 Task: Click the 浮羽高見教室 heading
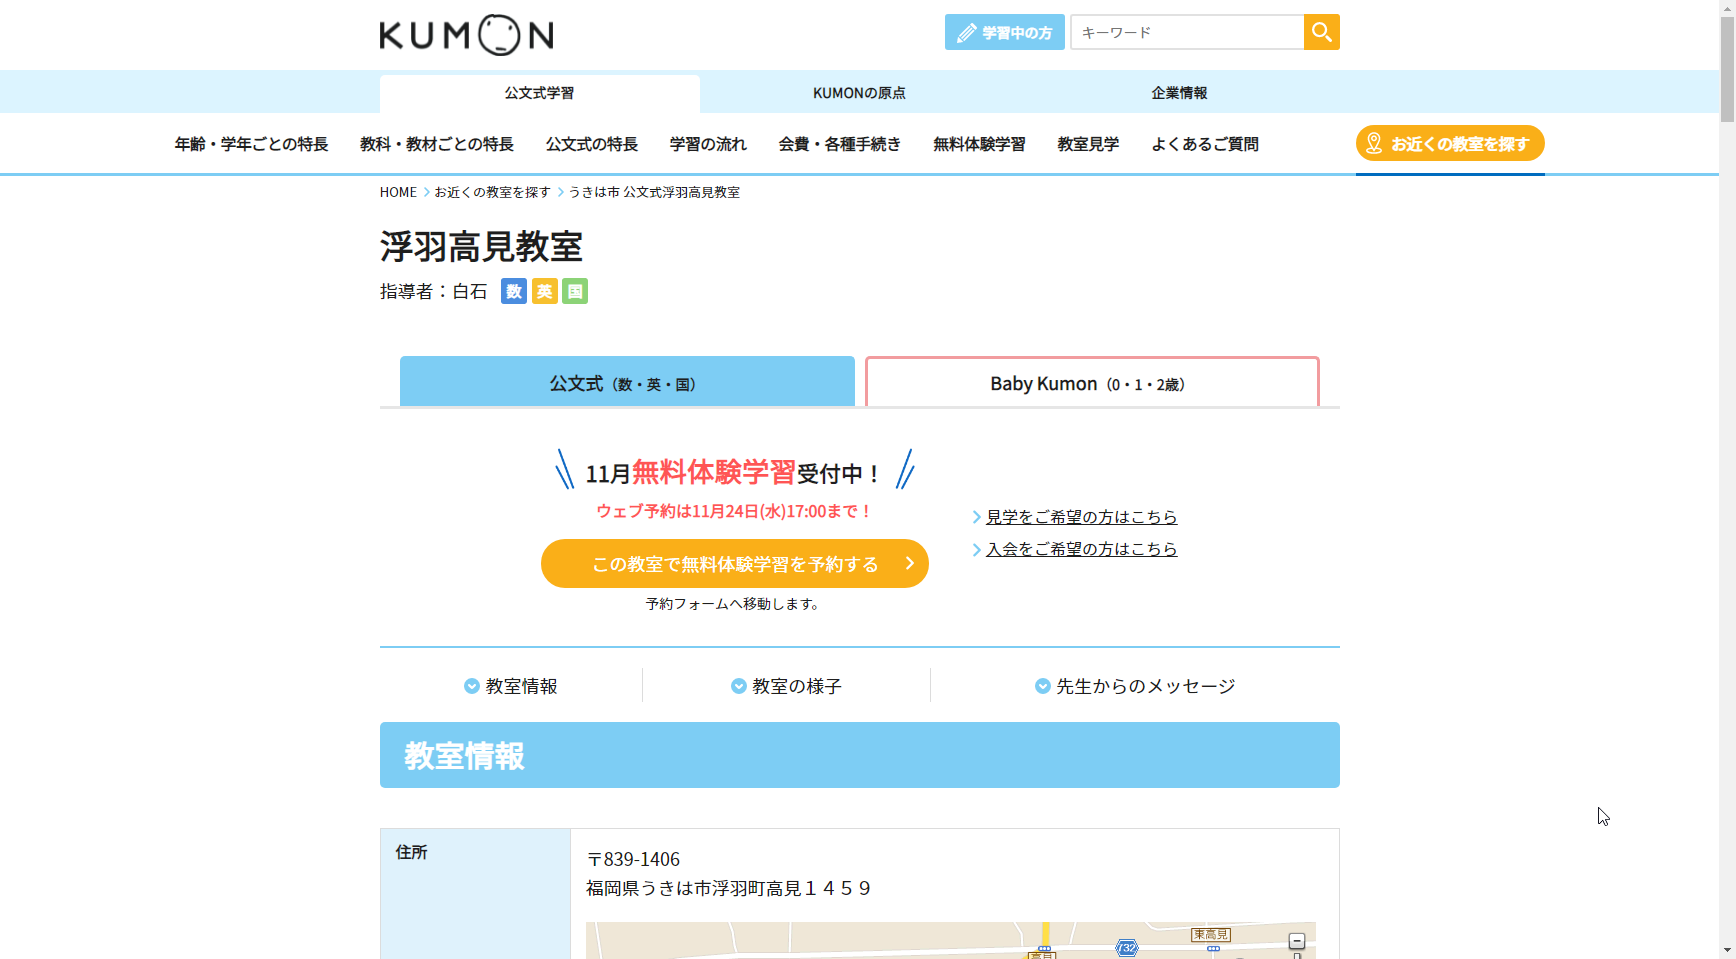click(x=481, y=246)
